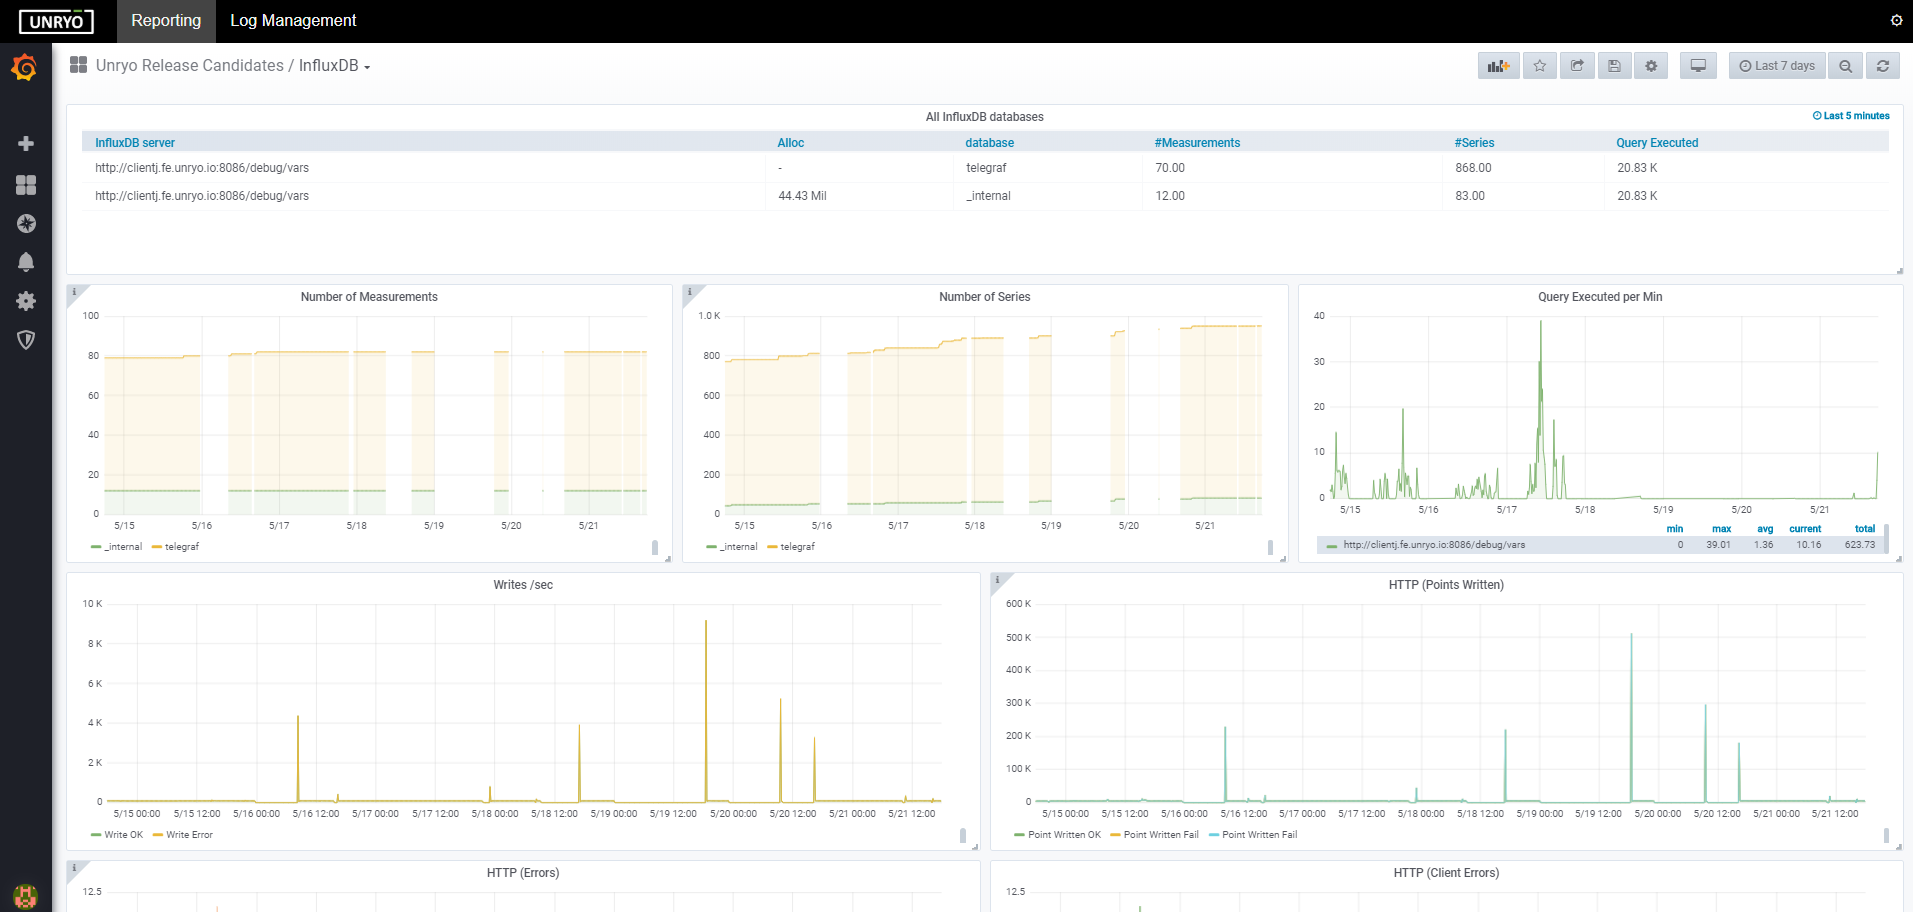Click green swatch of Point Written OK
This screenshot has height=912, width=1913.
click(x=1020, y=835)
